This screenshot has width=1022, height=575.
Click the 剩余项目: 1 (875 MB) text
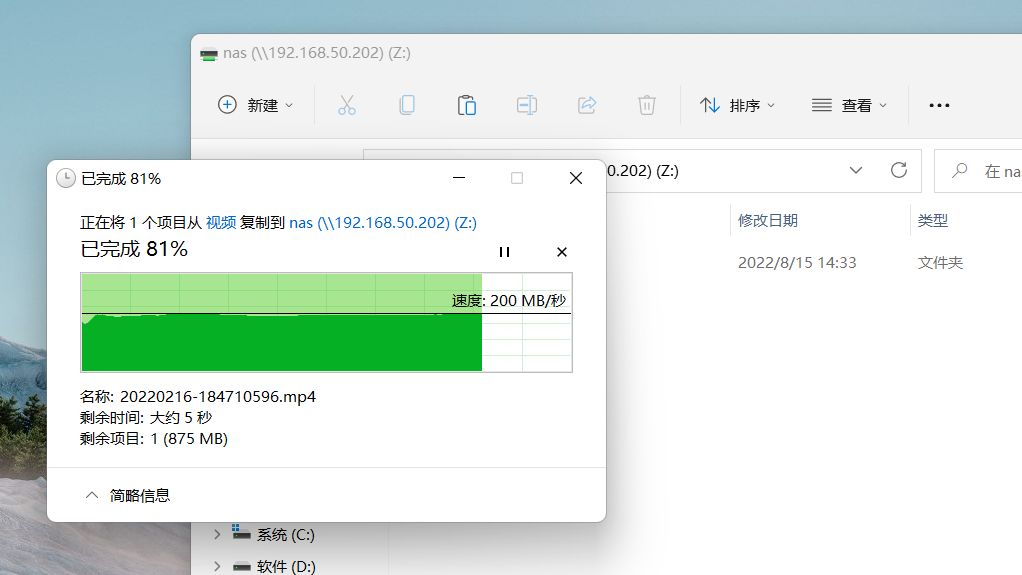(x=154, y=439)
